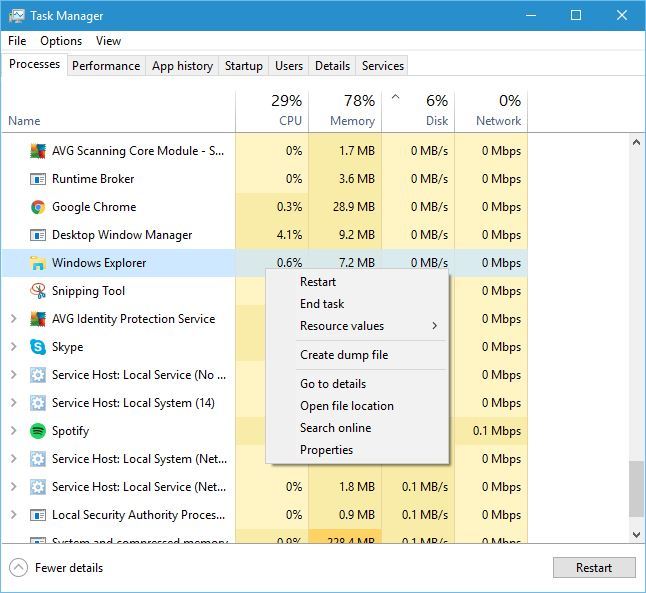This screenshot has width=646, height=593.
Task: Click the Service Host: Local System (Net... gear icon
Action: (x=38, y=459)
